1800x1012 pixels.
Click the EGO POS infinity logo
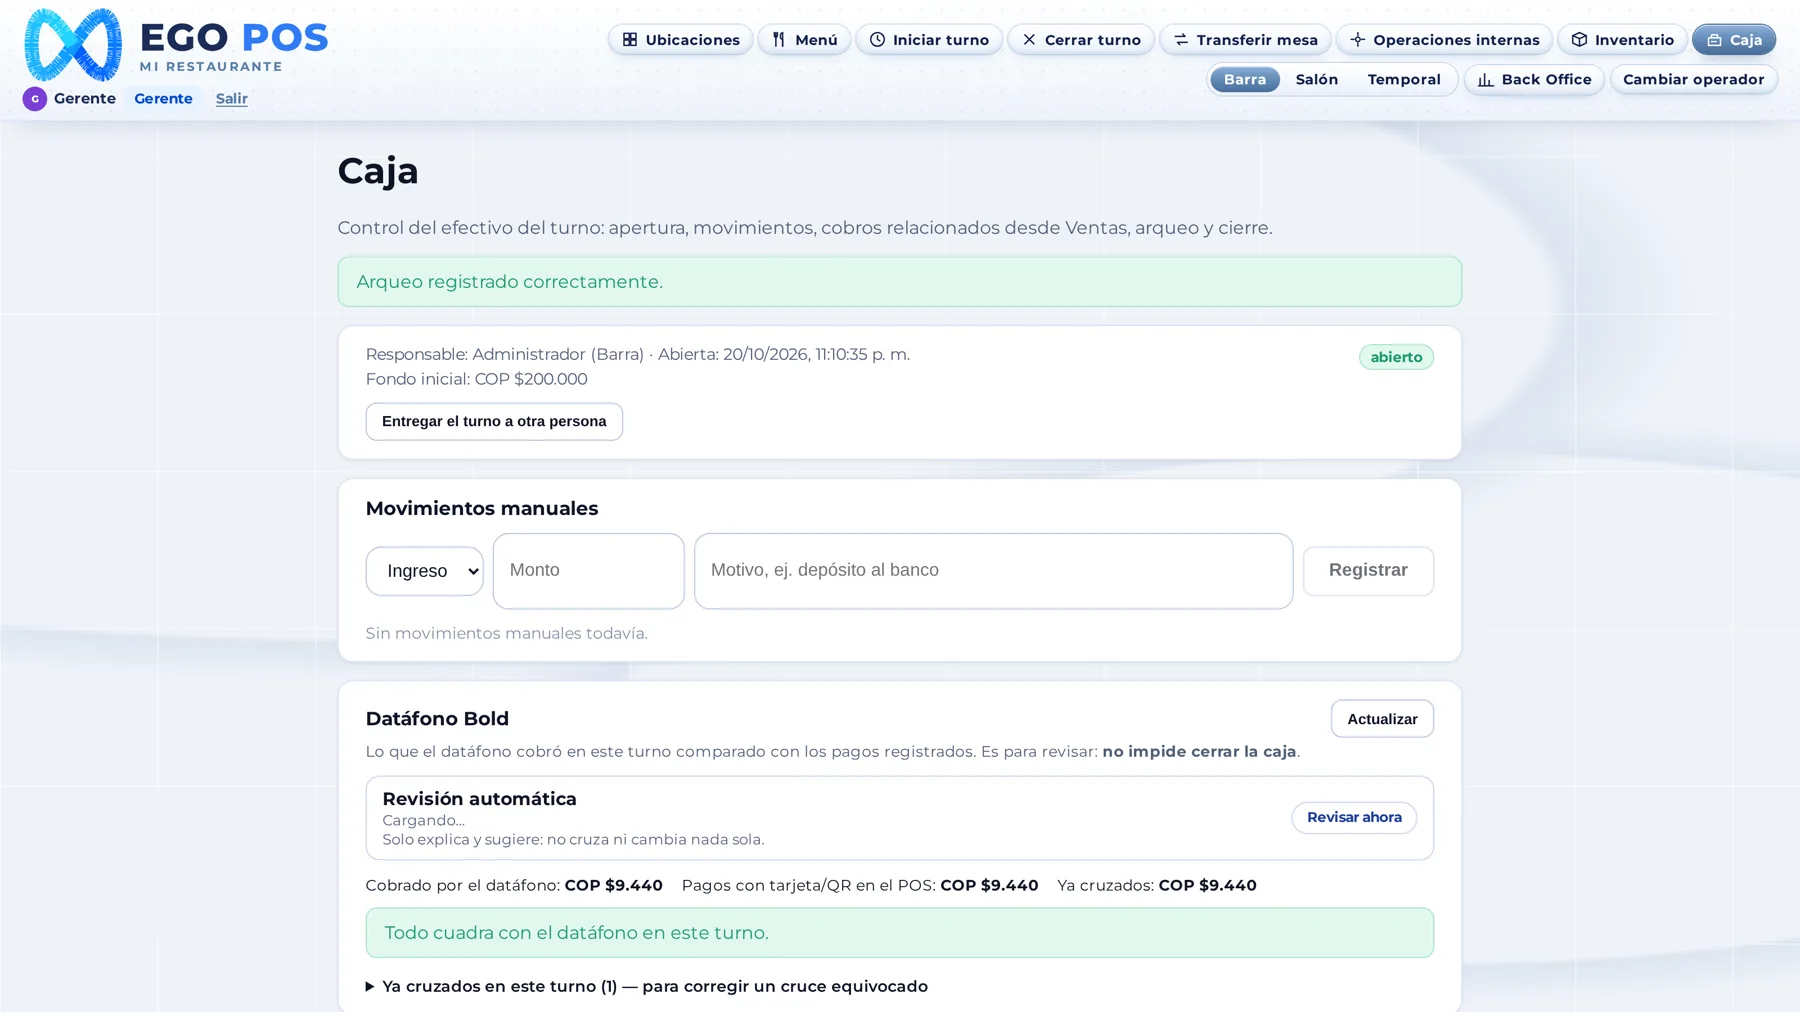coord(73,45)
